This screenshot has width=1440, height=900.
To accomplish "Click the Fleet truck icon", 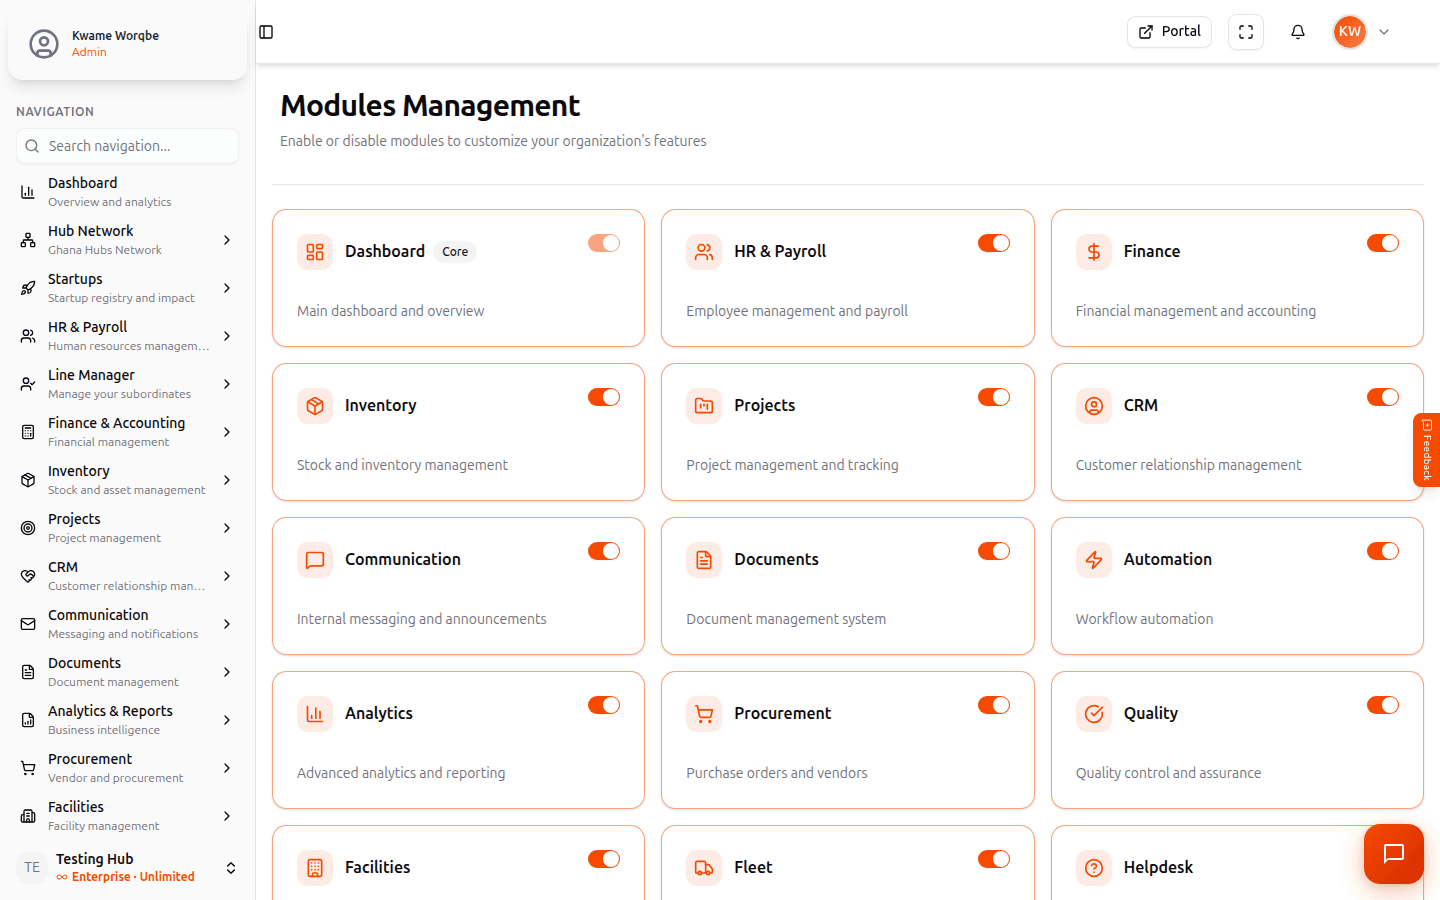I will point(704,868).
